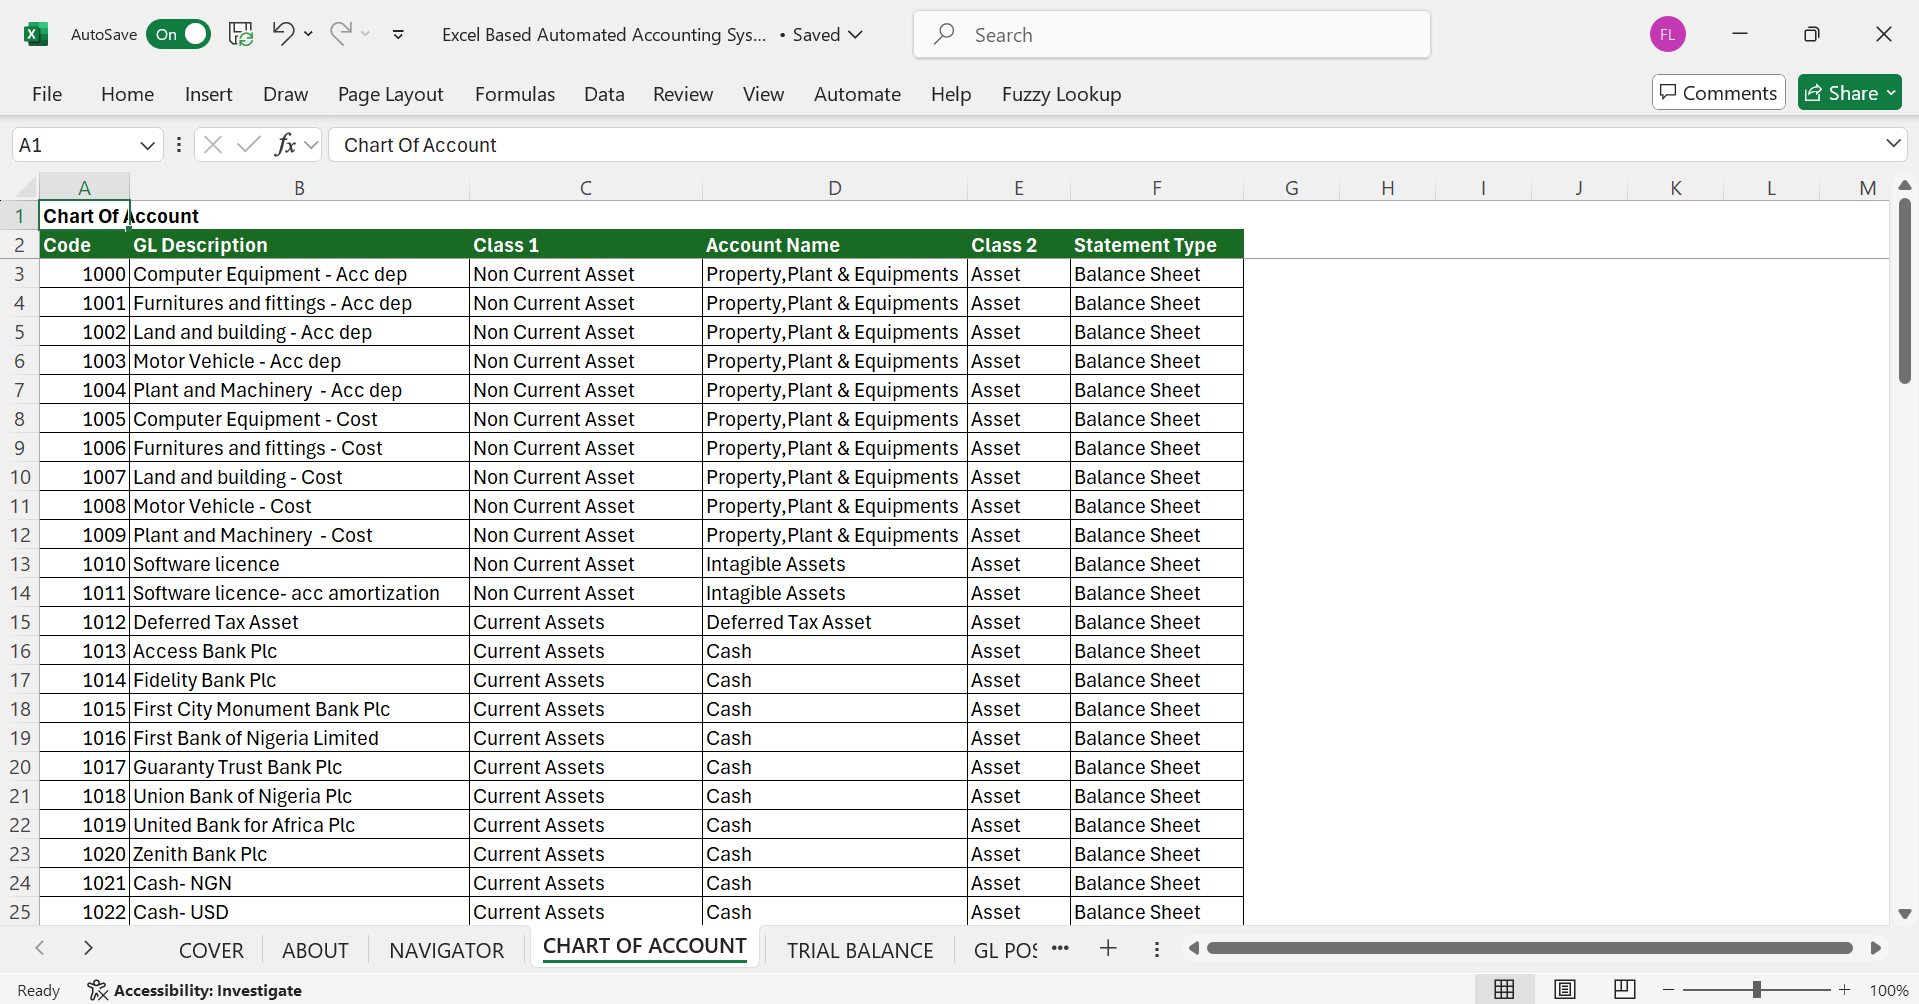Open the Draw ribbon tab
This screenshot has height=1004, width=1919.
[285, 94]
